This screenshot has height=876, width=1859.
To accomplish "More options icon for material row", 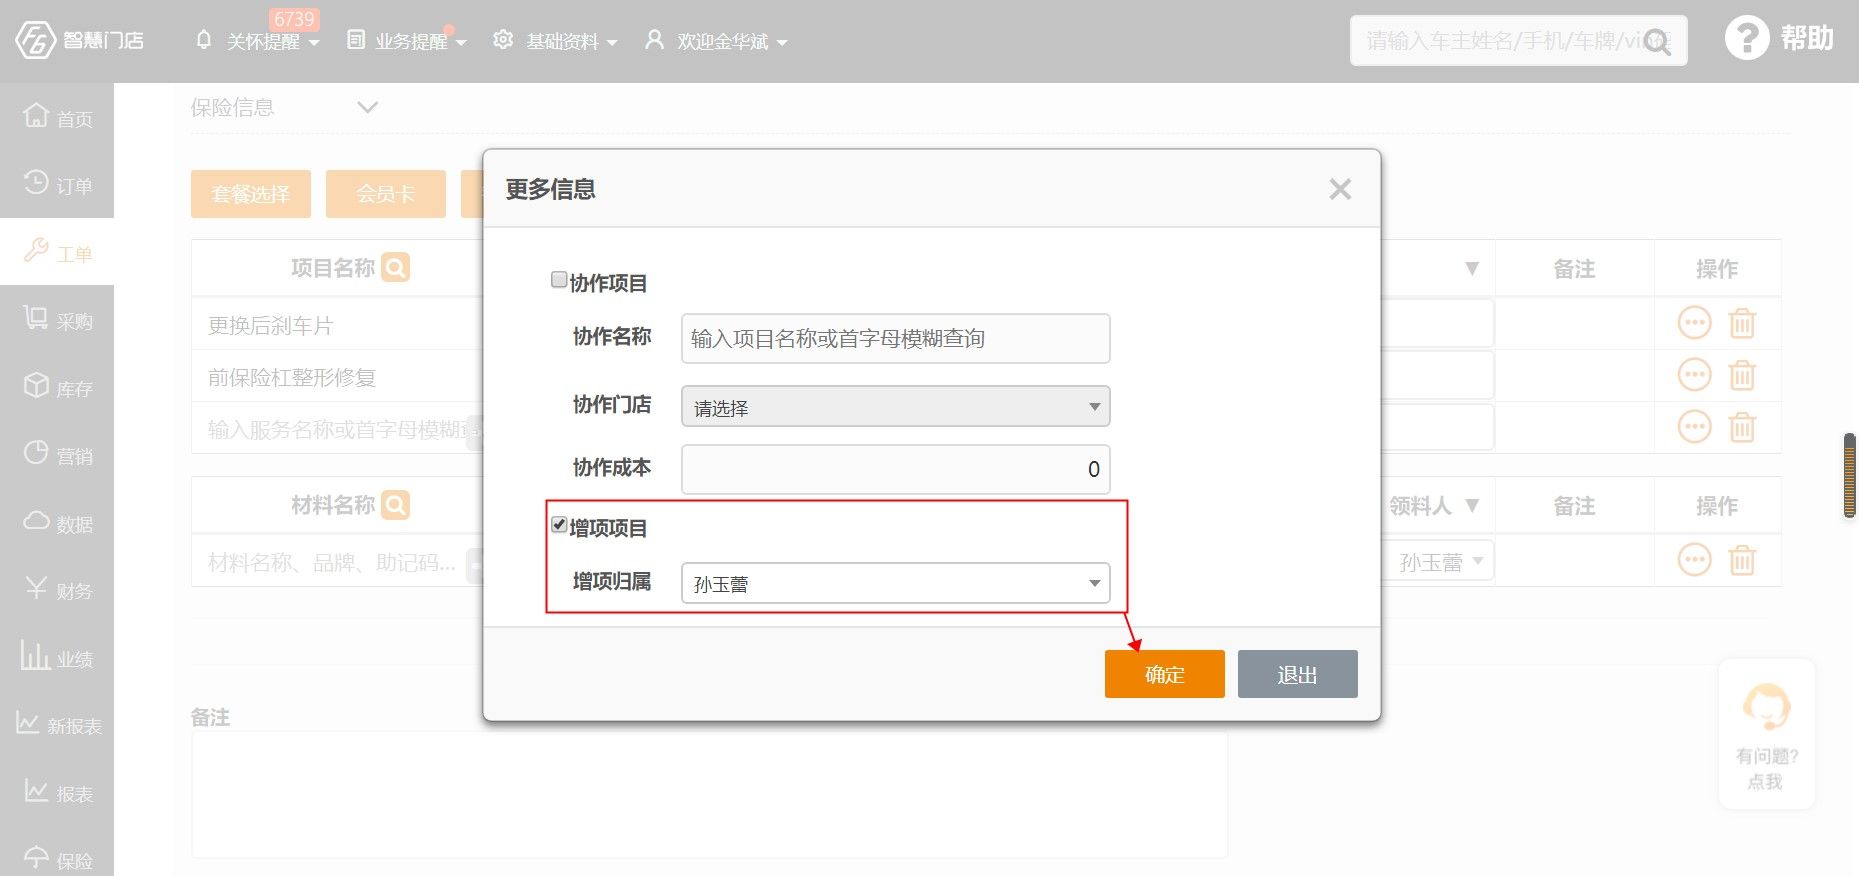I will click(1694, 560).
